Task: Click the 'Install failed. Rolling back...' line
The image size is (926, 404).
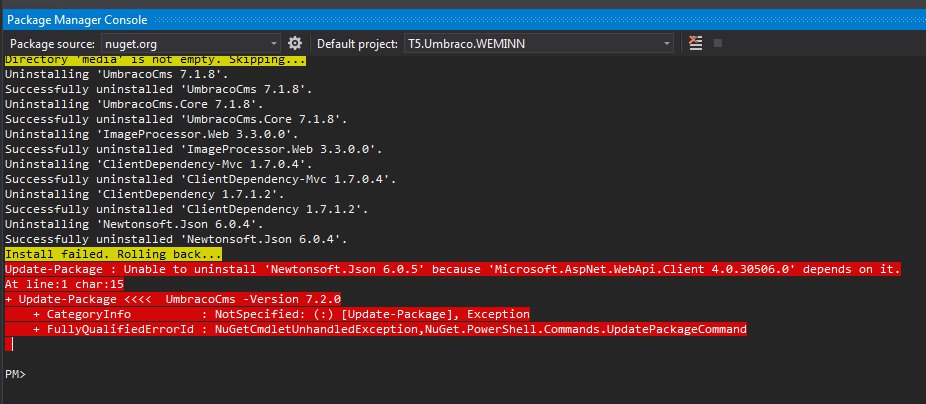Action: [113, 255]
